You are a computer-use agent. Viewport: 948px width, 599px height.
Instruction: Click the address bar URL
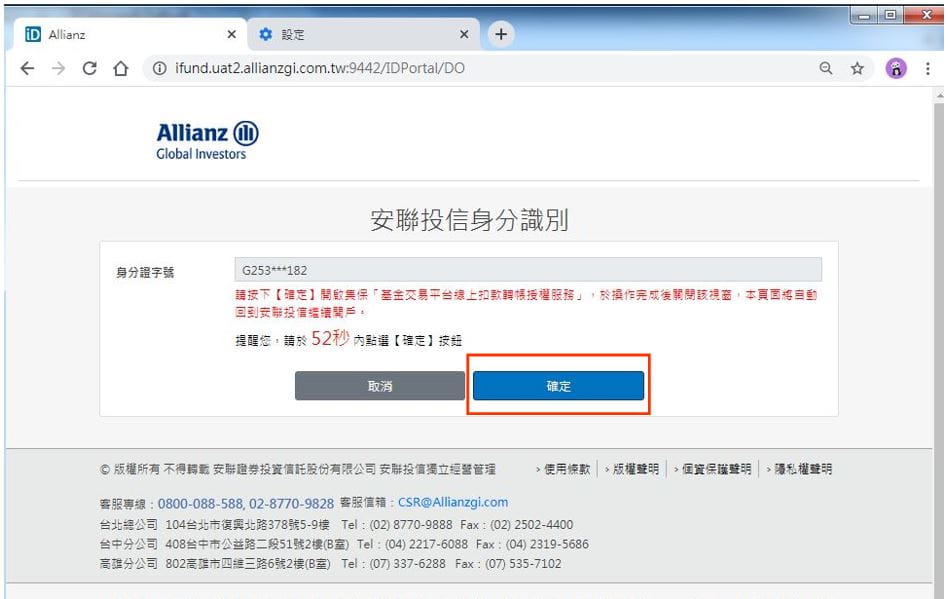coord(320,68)
